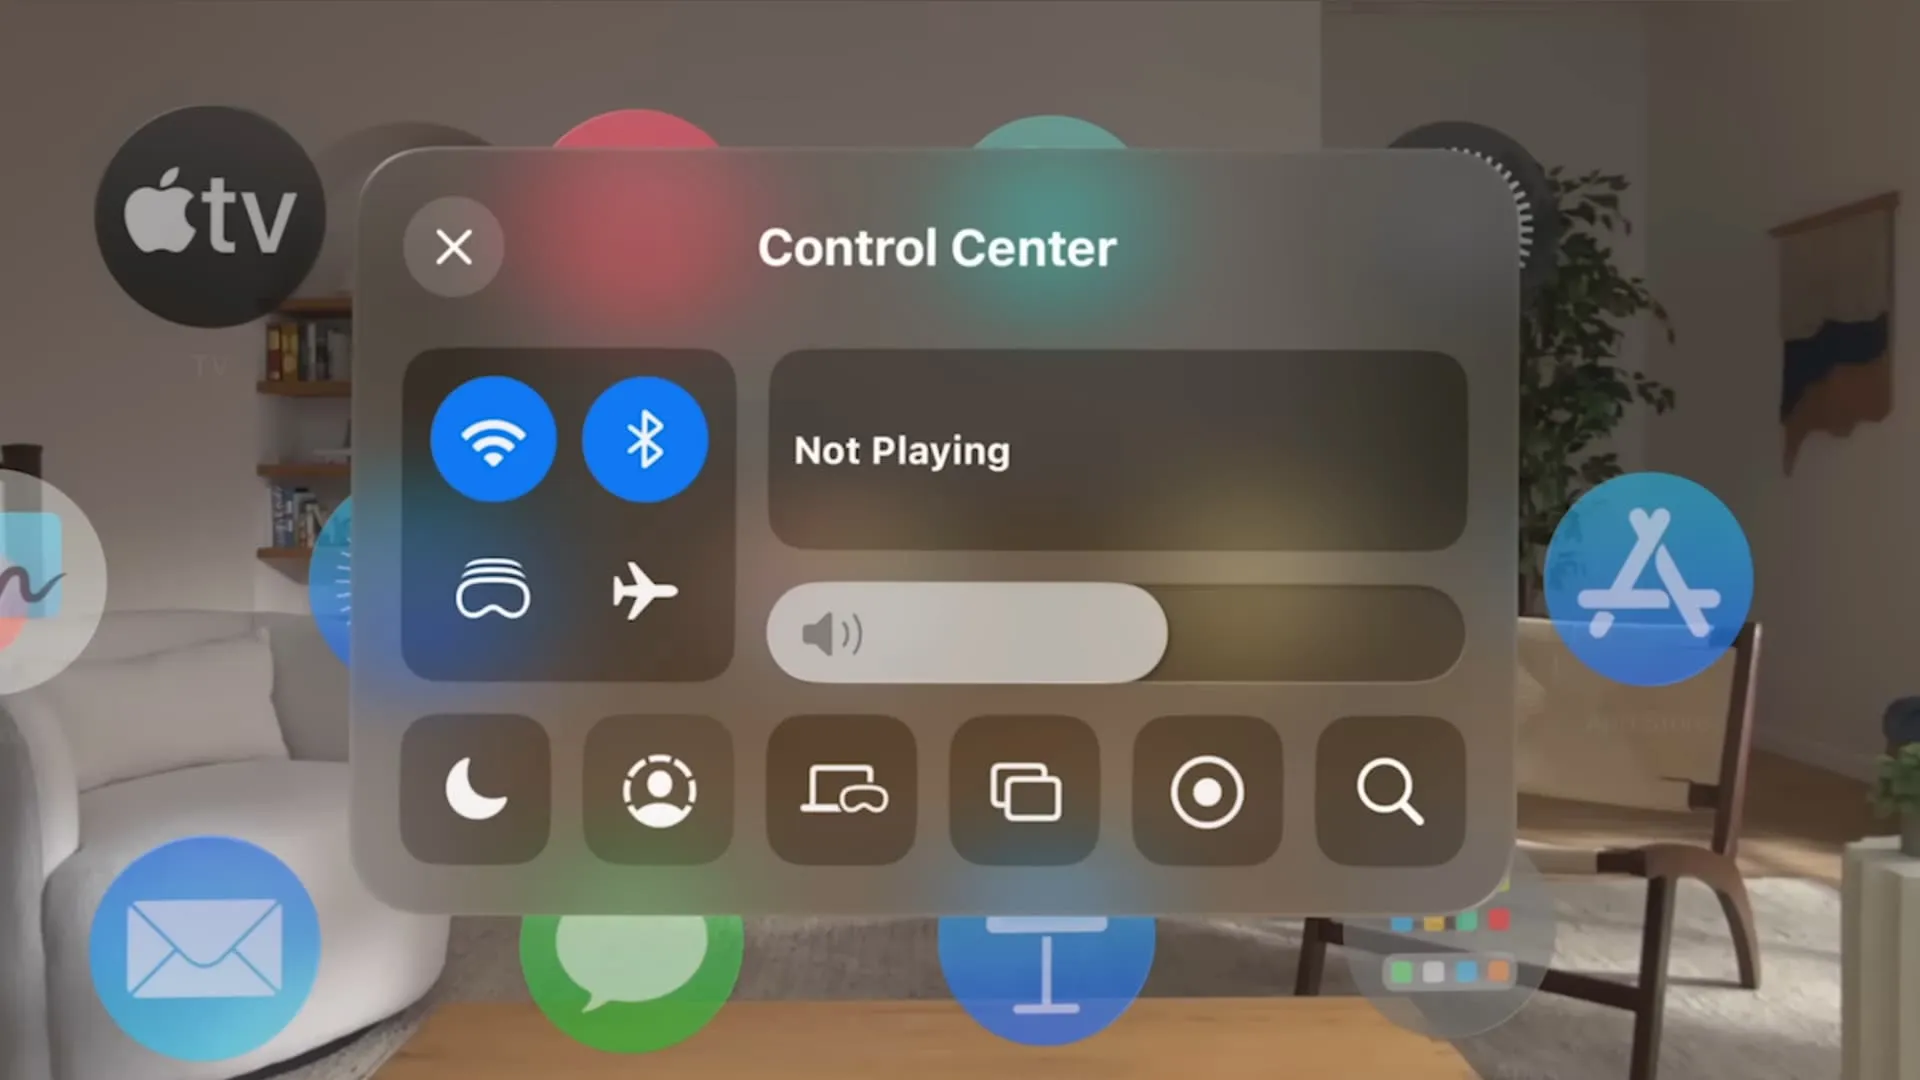1920x1080 pixels.
Task: Start Screen Recording
Action: click(x=1209, y=789)
